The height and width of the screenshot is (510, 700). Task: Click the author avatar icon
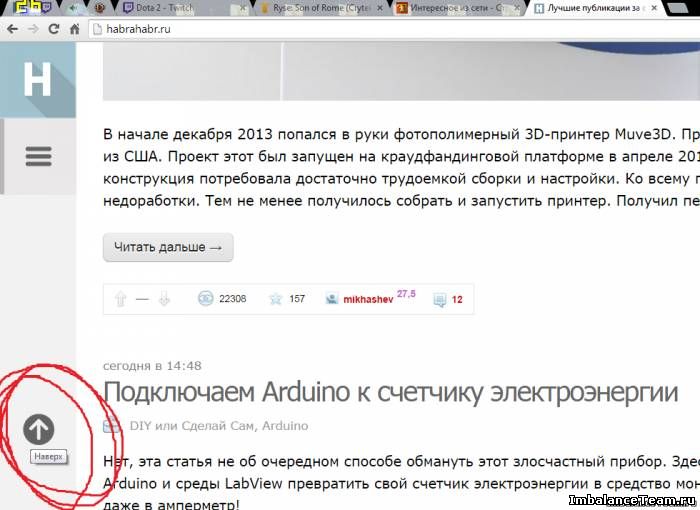[332, 299]
